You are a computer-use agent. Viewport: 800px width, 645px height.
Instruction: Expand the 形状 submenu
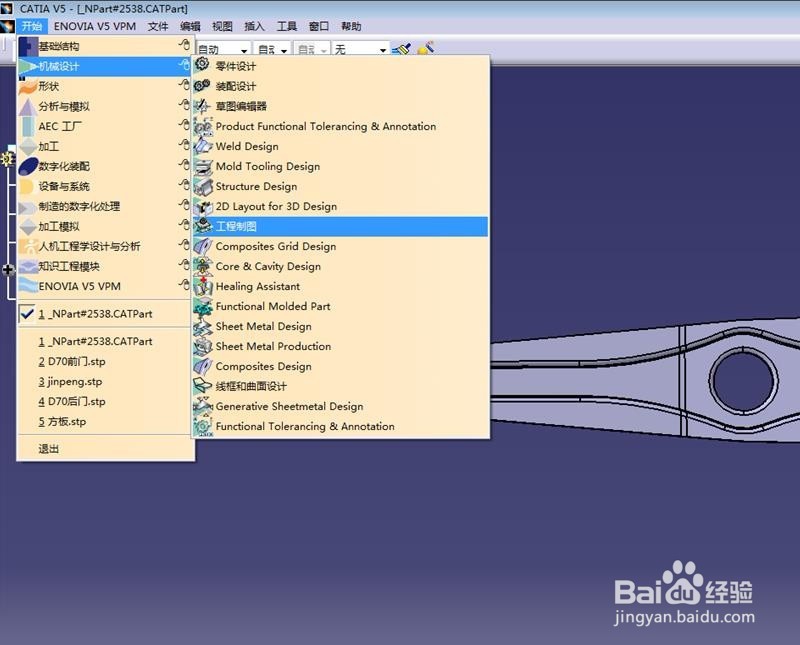tap(184, 85)
